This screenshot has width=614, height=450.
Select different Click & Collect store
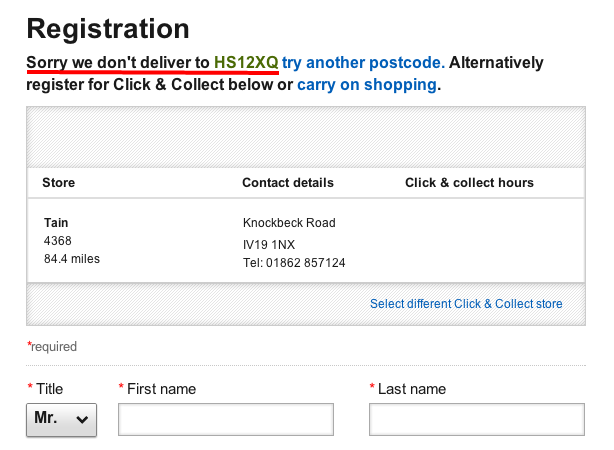[466, 304]
